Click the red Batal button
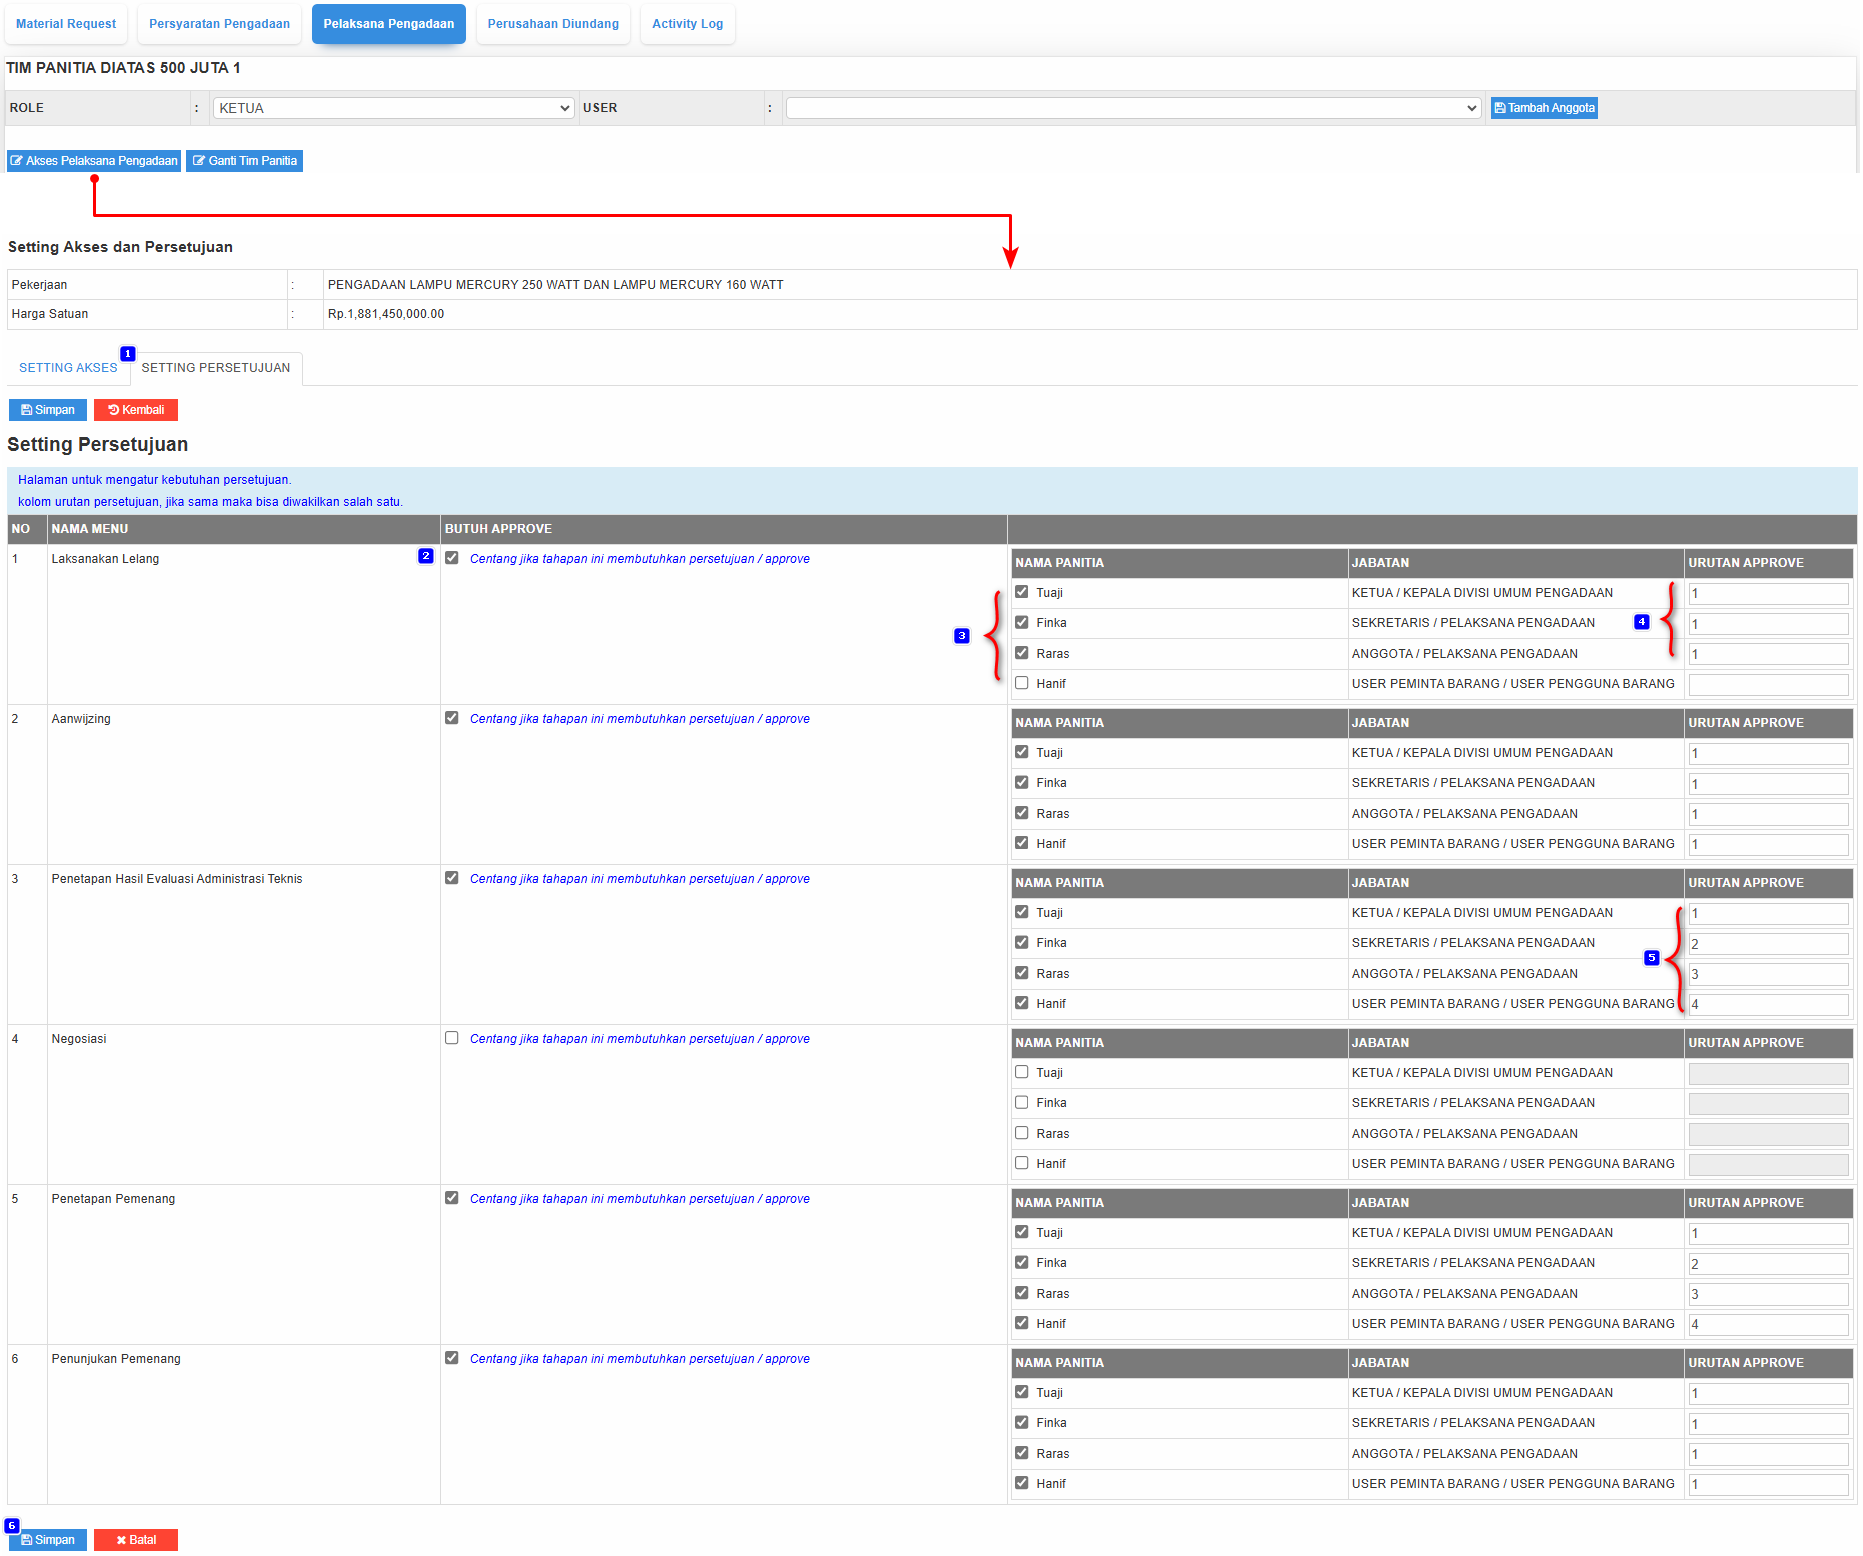This screenshot has width=1863, height=1556. click(136, 1540)
